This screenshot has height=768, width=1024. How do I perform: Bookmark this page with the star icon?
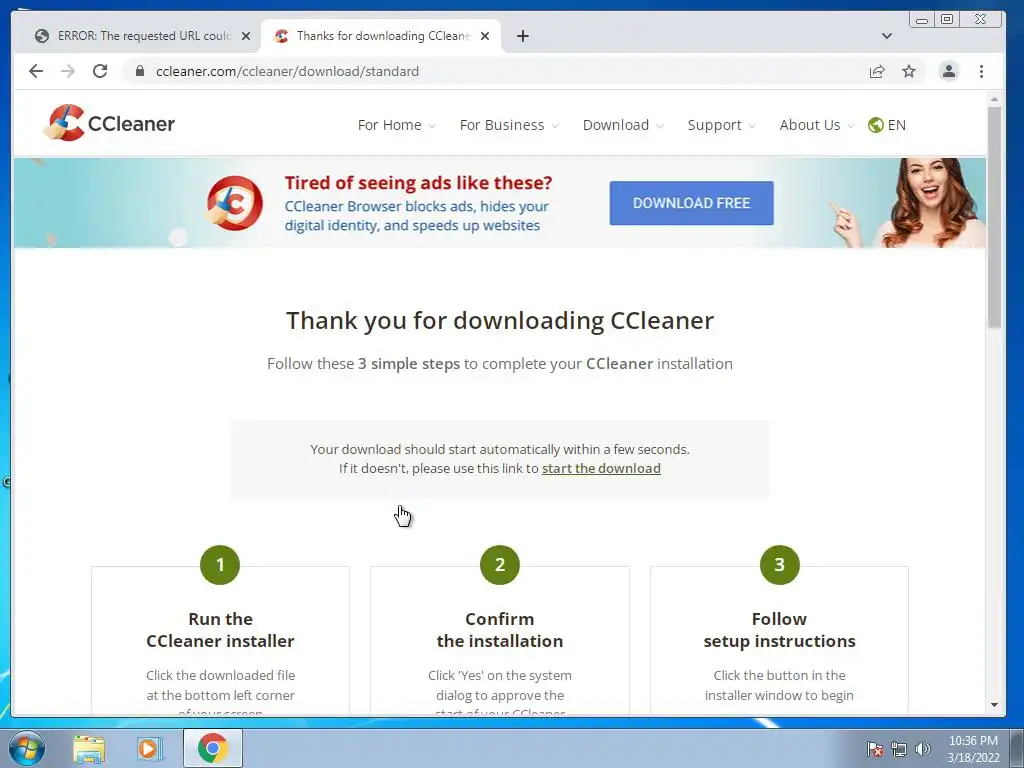click(908, 71)
